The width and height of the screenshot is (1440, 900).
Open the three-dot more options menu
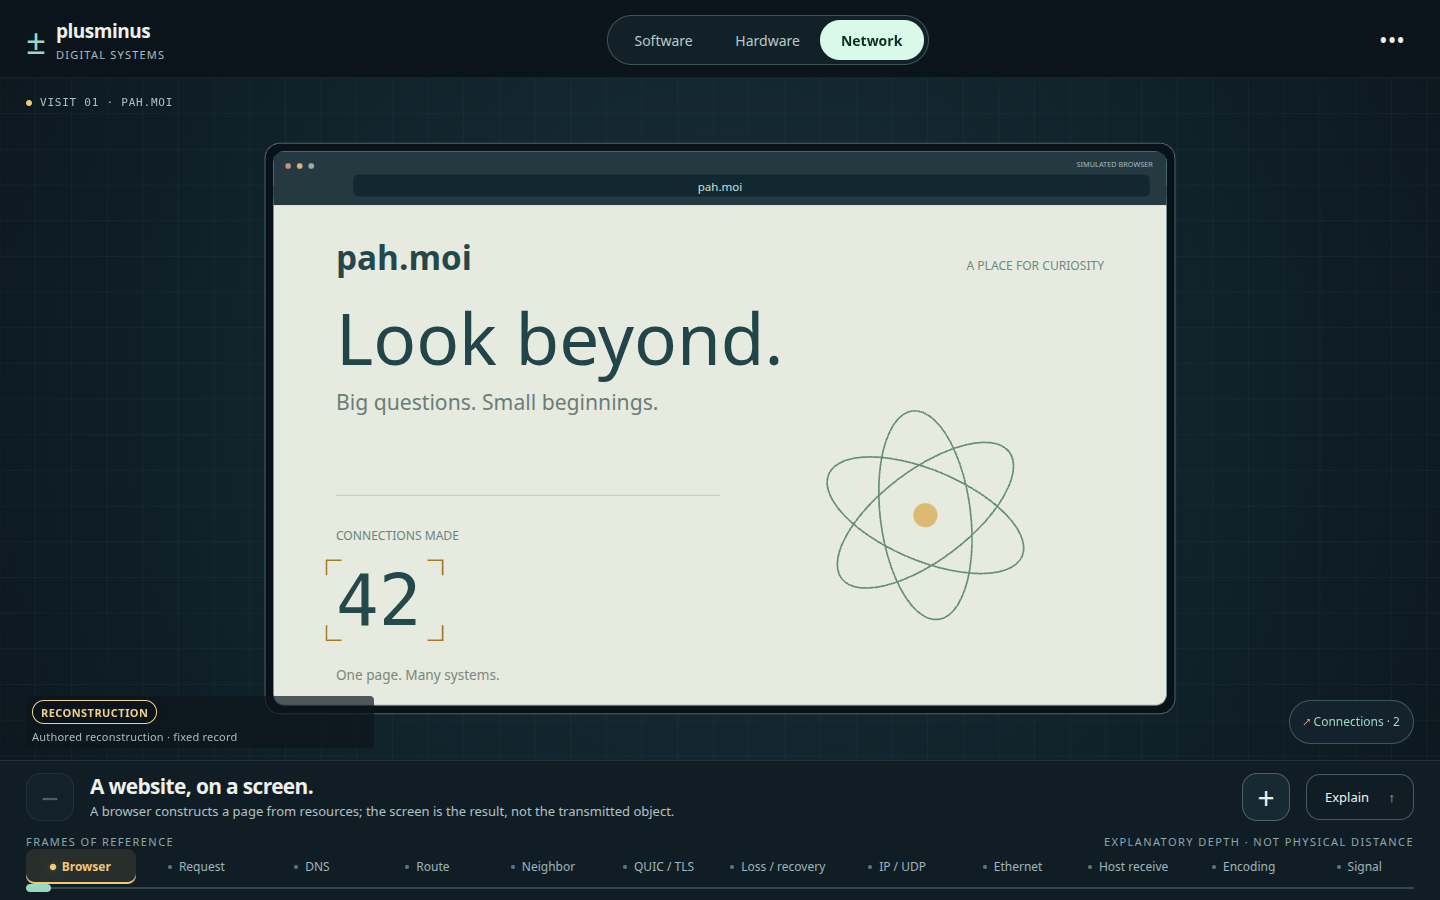click(x=1392, y=40)
